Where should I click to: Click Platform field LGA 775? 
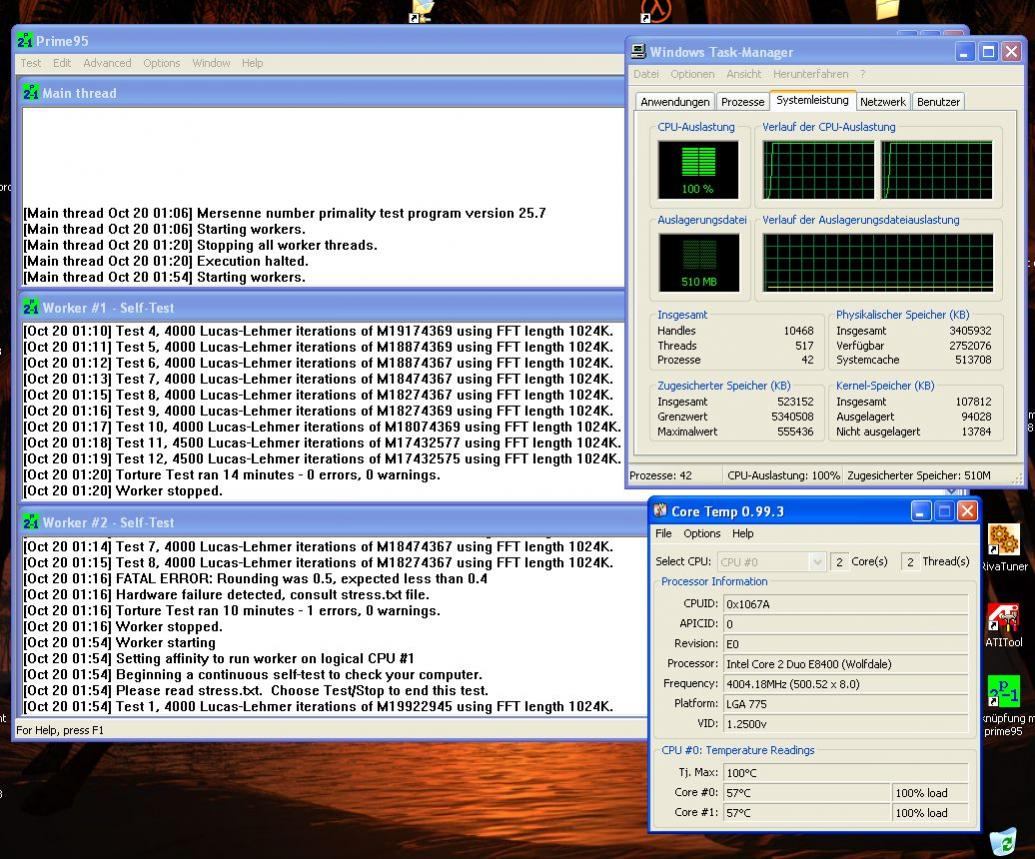(846, 704)
